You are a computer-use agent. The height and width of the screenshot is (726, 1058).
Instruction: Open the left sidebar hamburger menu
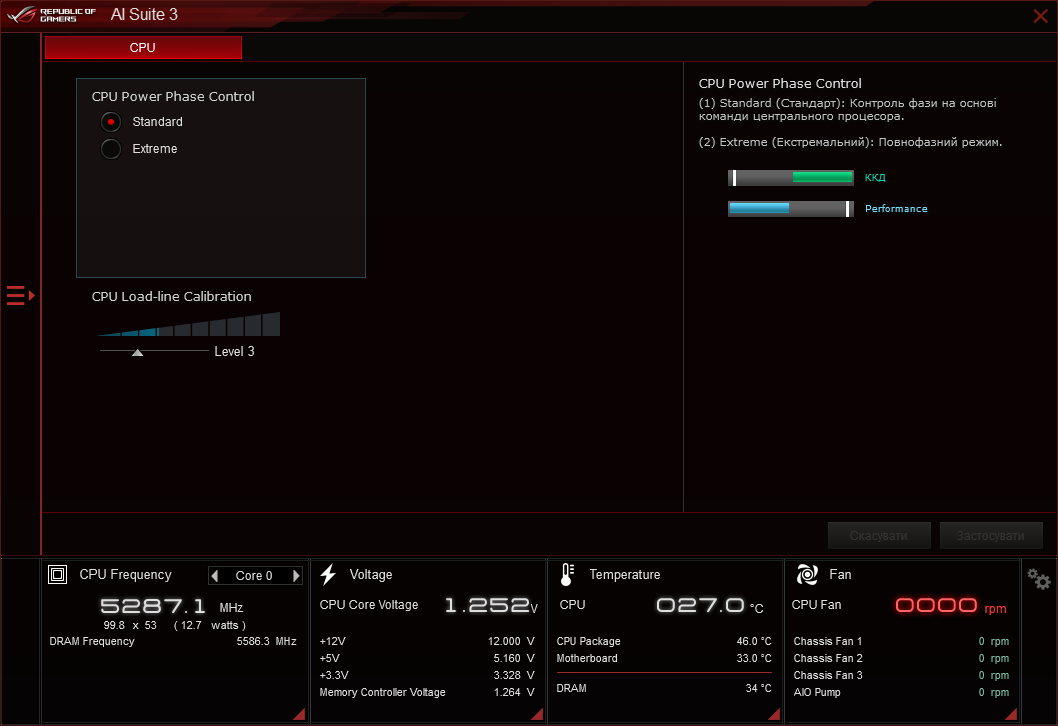(x=16, y=295)
